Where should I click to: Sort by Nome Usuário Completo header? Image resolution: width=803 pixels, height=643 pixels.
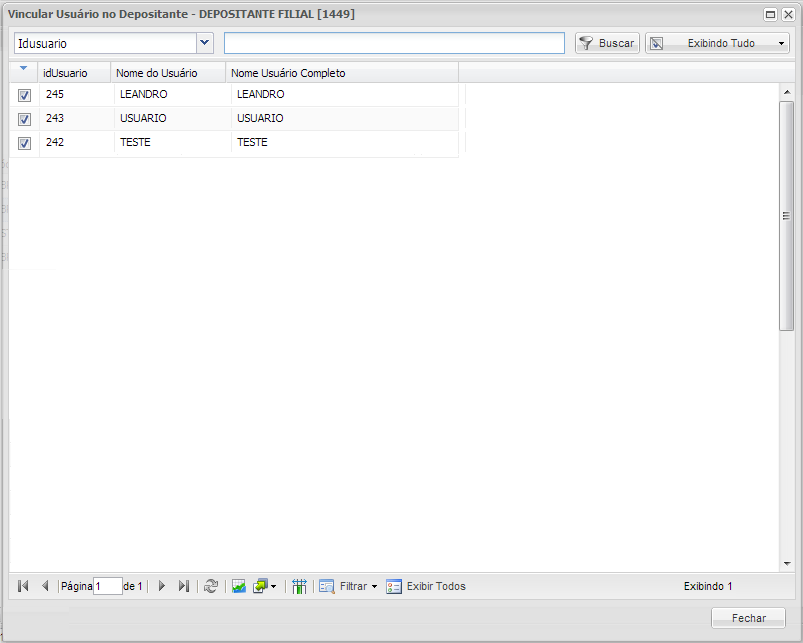tap(342, 73)
